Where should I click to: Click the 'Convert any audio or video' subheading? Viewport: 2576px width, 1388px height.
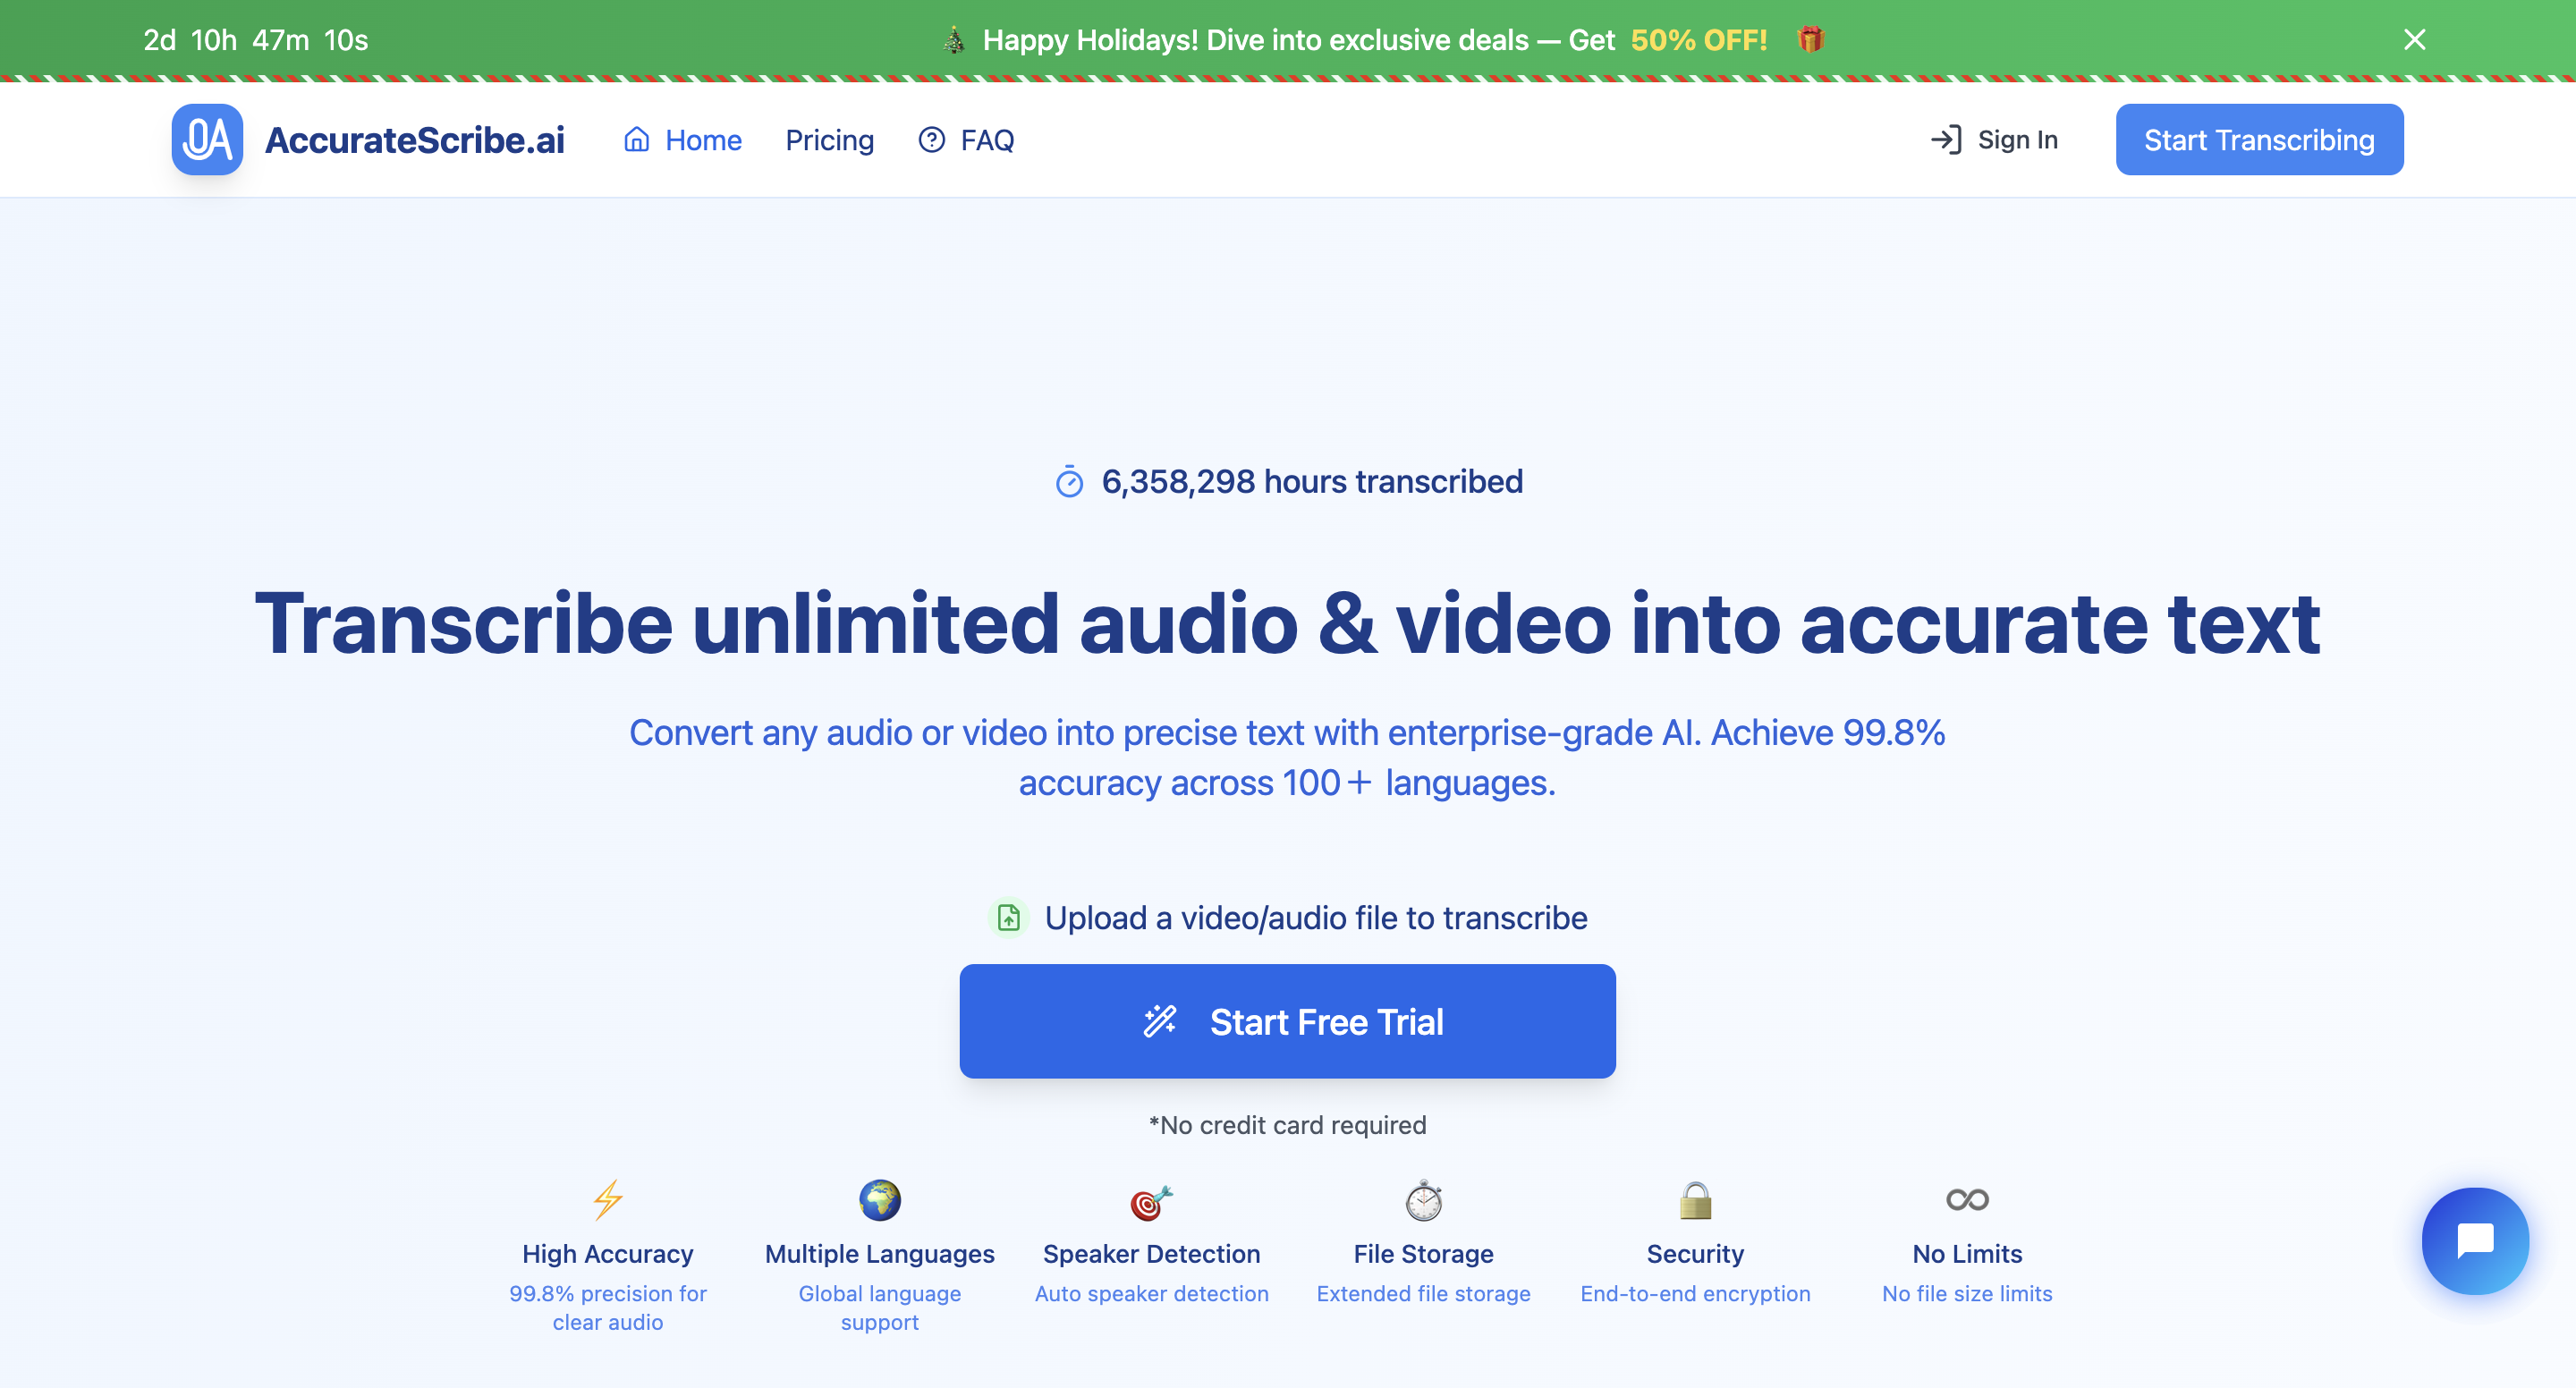1287,758
